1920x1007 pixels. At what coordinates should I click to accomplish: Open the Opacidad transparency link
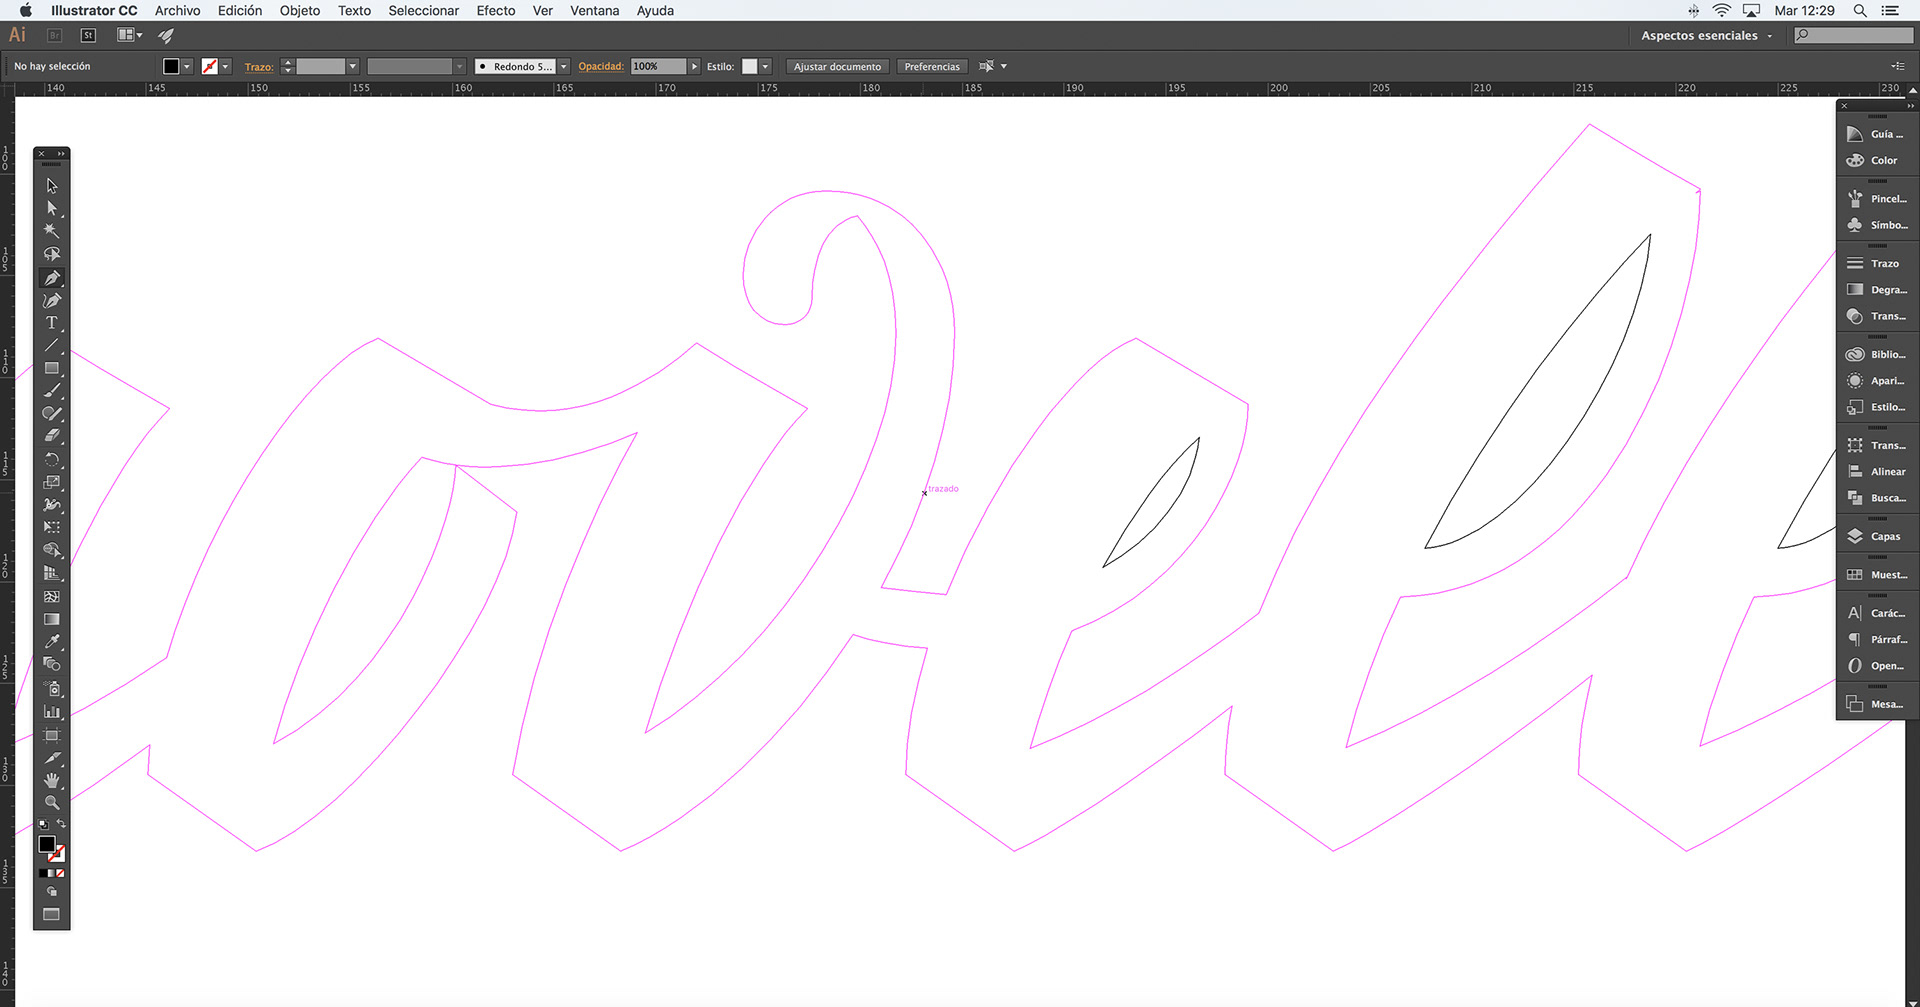(600, 67)
